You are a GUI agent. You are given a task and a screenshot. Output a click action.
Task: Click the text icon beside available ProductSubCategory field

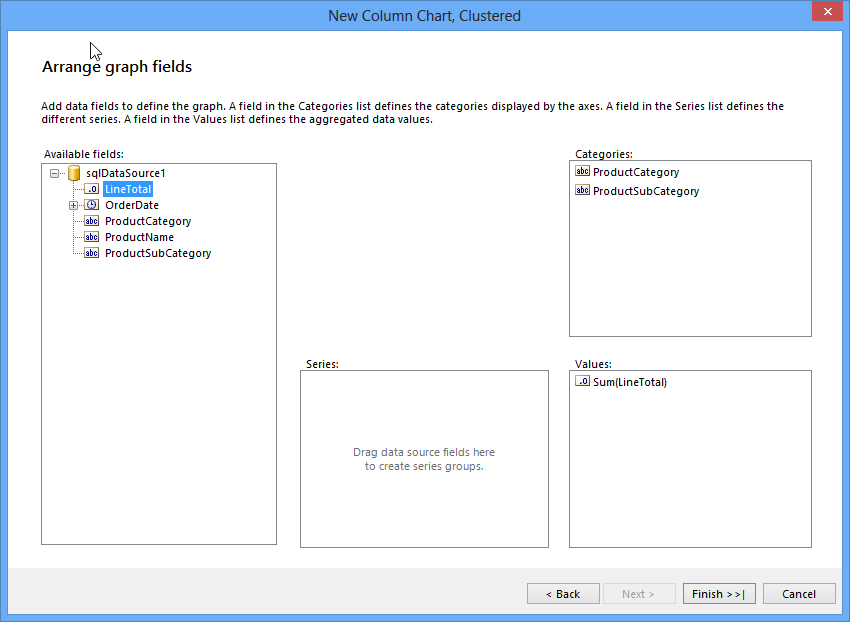91,253
